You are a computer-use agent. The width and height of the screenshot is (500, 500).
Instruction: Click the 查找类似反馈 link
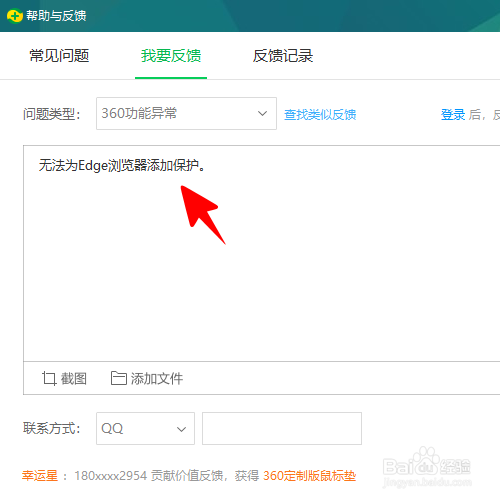(320, 115)
